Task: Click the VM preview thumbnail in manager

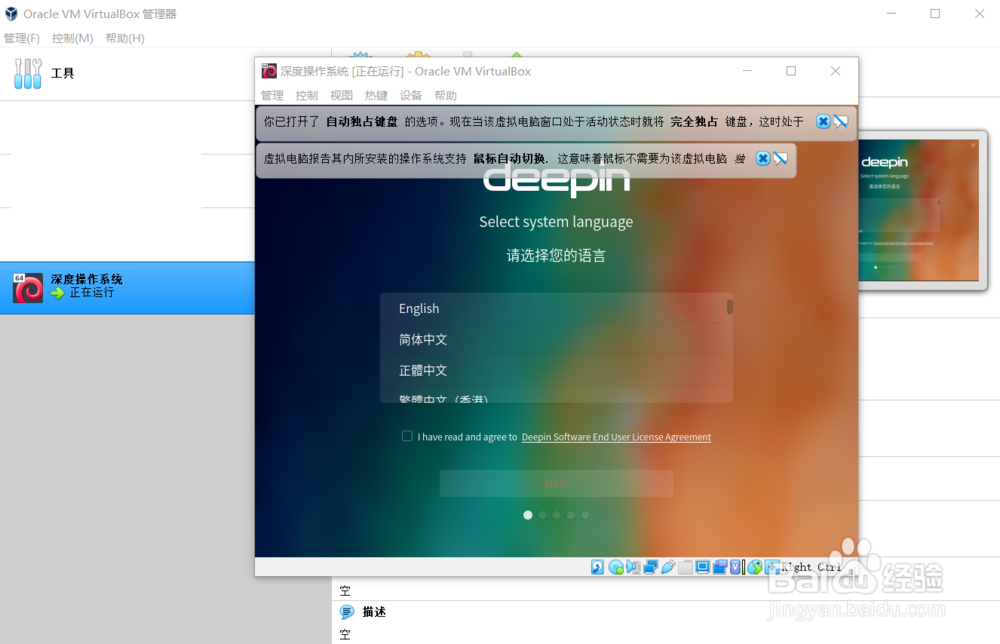Action: tap(919, 210)
